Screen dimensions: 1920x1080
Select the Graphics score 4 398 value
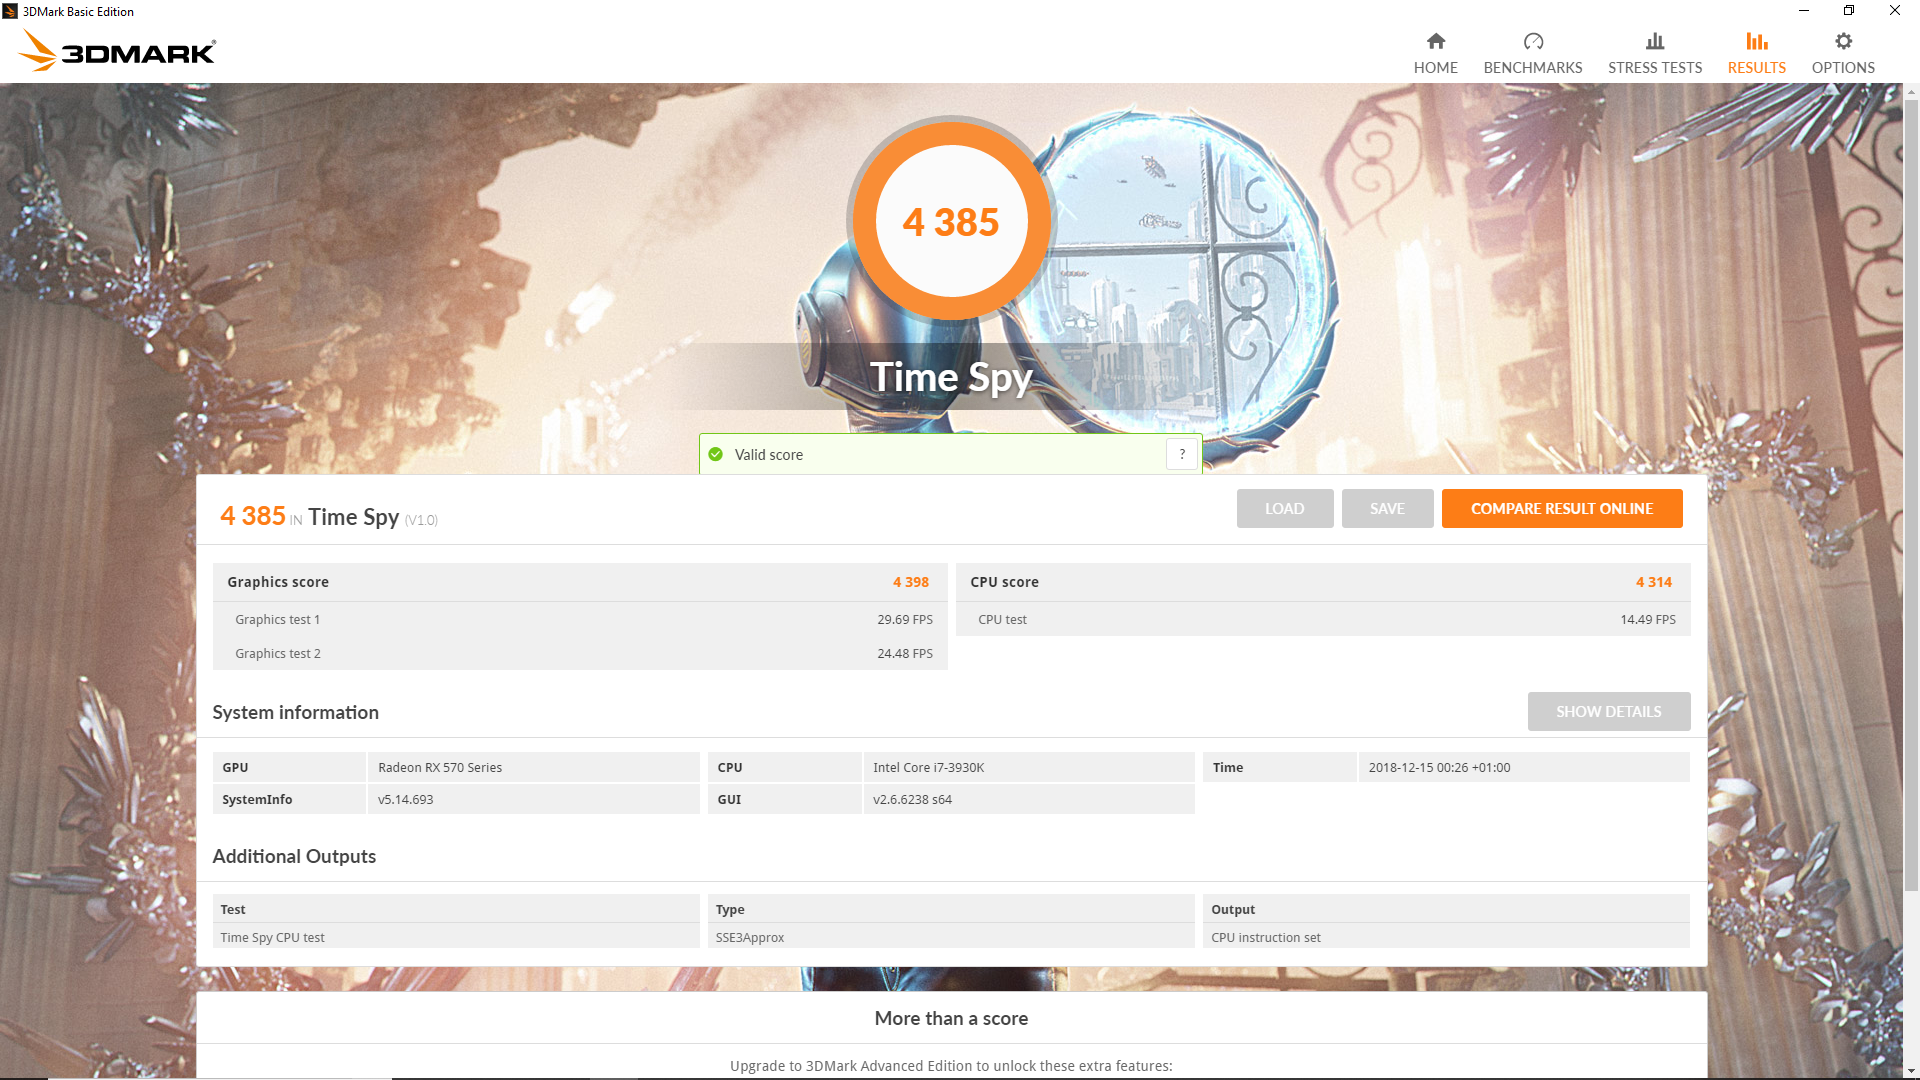(x=910, y=582)
